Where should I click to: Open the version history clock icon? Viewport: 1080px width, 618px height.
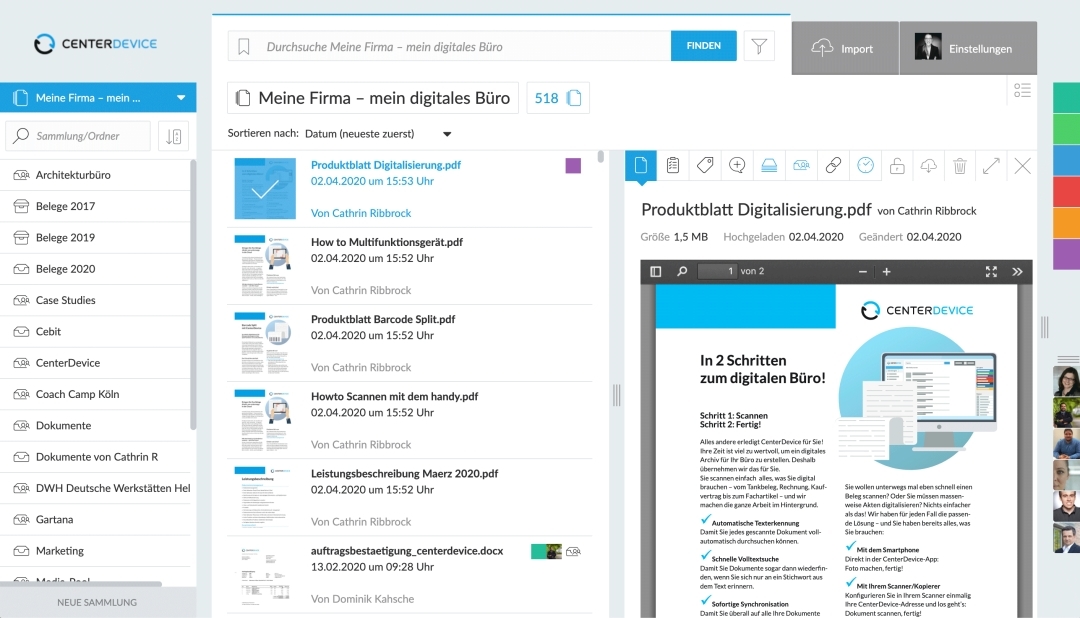point(865,165)
